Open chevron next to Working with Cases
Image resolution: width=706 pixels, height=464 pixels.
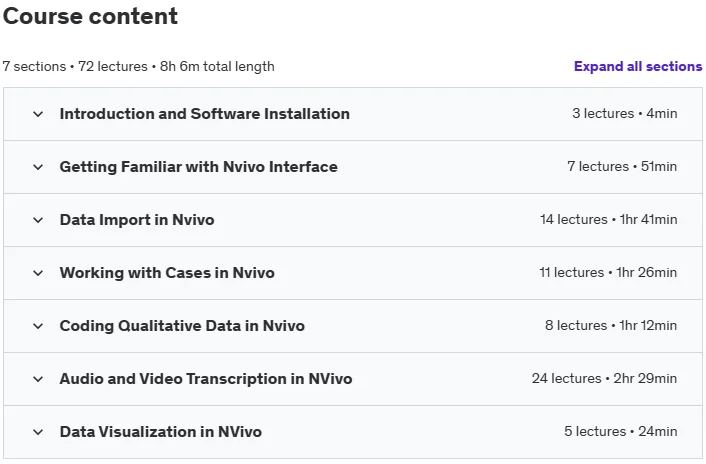coord(38,273)
